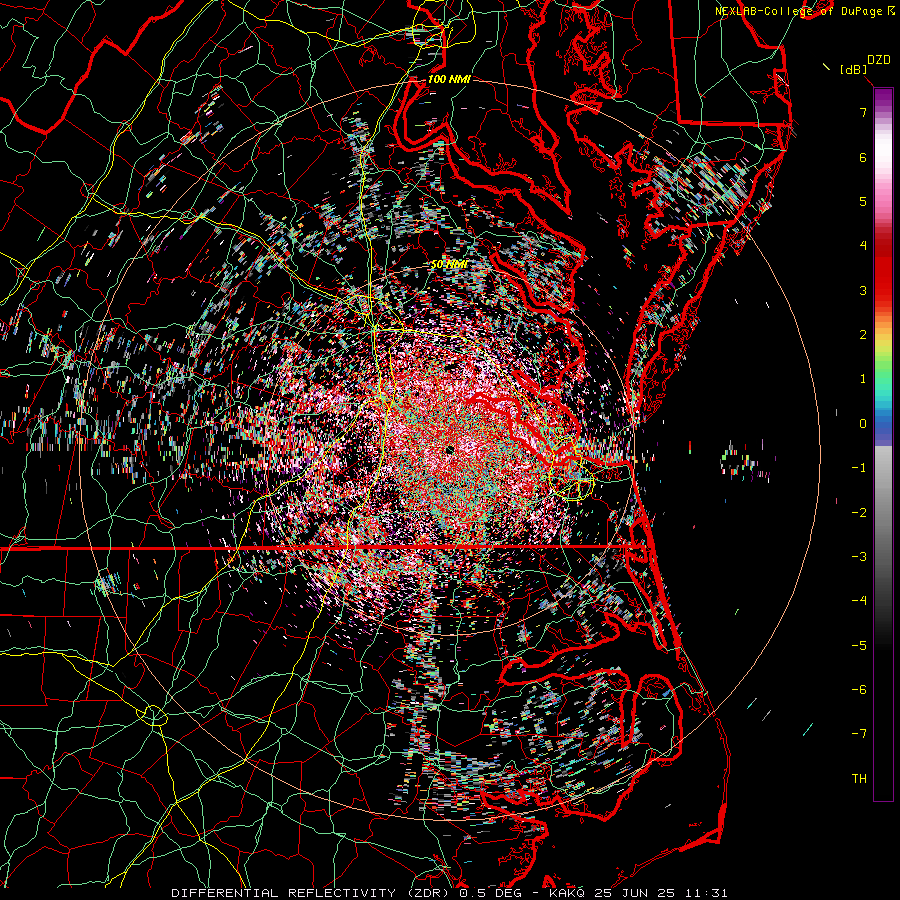The width and height of the screenshot is (900, 900).
Task: Select the 1 dB scale value
Action: 863,379
